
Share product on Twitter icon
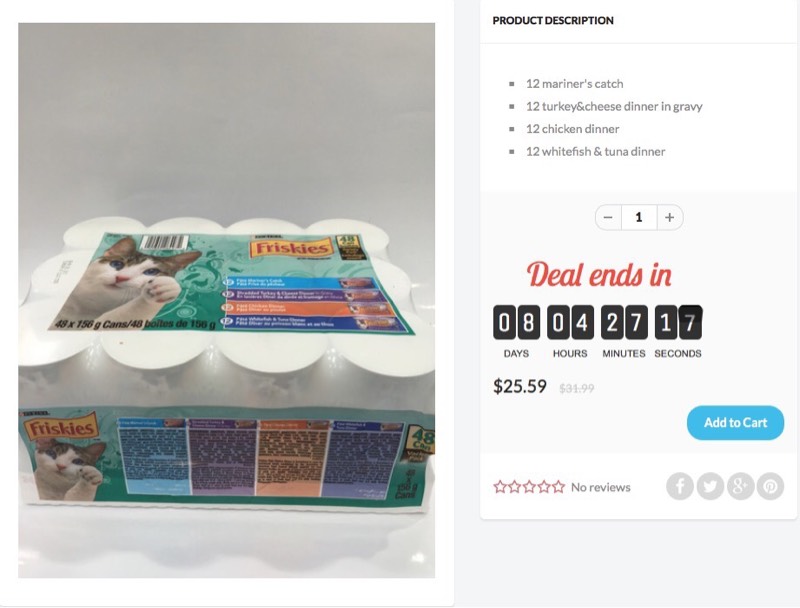(x=710, y=486)
